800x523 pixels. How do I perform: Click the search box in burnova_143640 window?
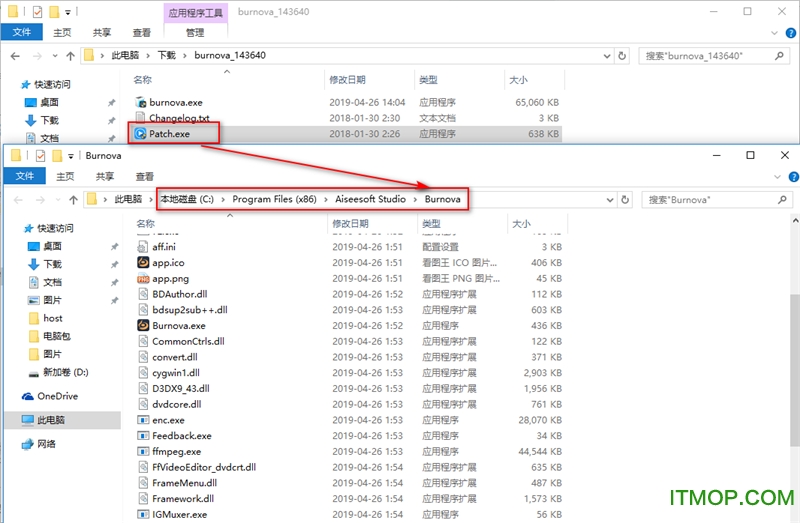tap(714, 56)
